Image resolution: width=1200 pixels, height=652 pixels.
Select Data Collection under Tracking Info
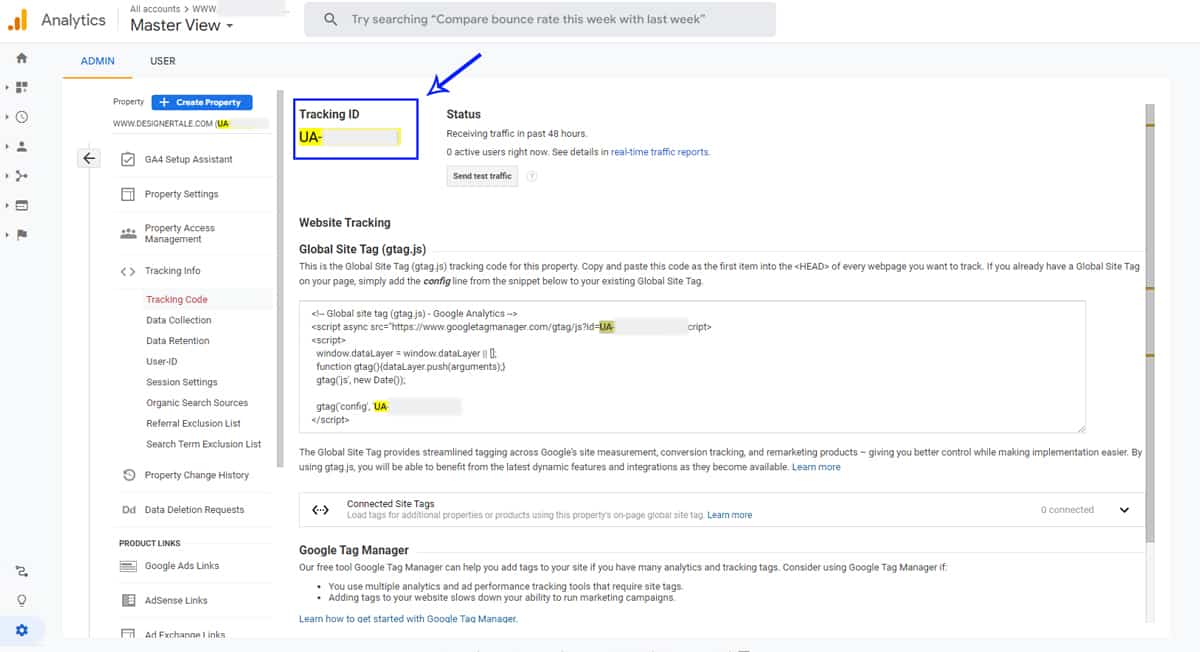(178, 320)
